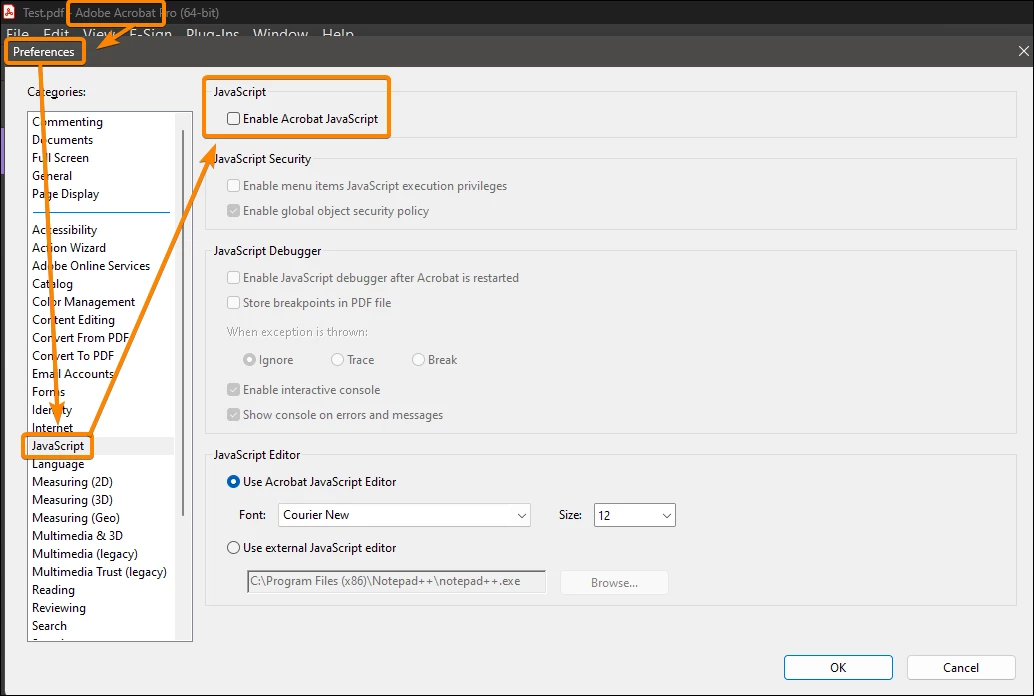Viewport: 1034px width, 696px height.
Task: Open the E-Sign menu
Action: tap(150, 34)
